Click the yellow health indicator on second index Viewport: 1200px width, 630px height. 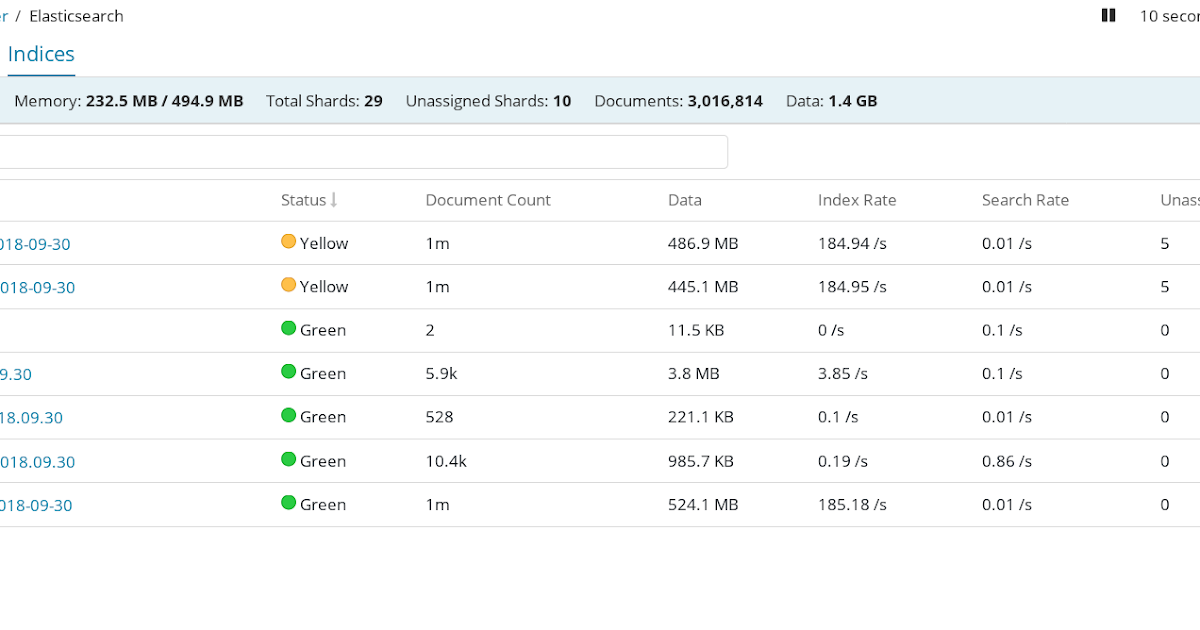click(288, 286)
